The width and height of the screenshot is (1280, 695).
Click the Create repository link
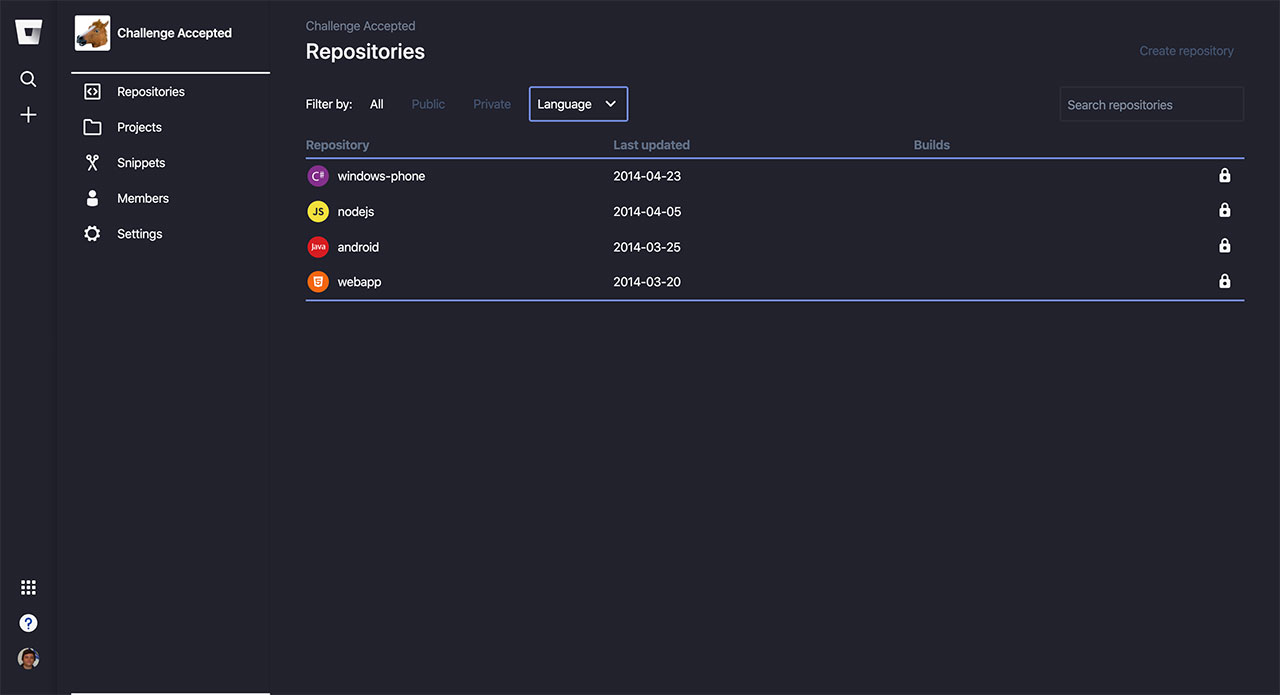click(1186, 50)
